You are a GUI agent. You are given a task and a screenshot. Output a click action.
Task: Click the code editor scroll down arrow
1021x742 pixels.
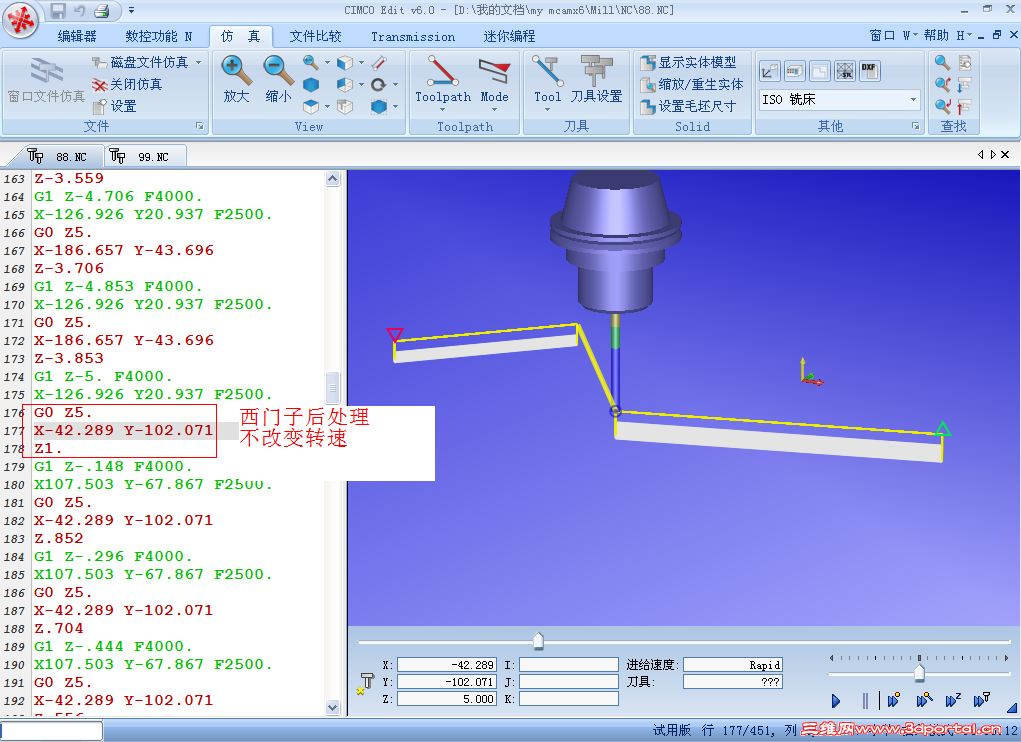(x=332, y=708)
